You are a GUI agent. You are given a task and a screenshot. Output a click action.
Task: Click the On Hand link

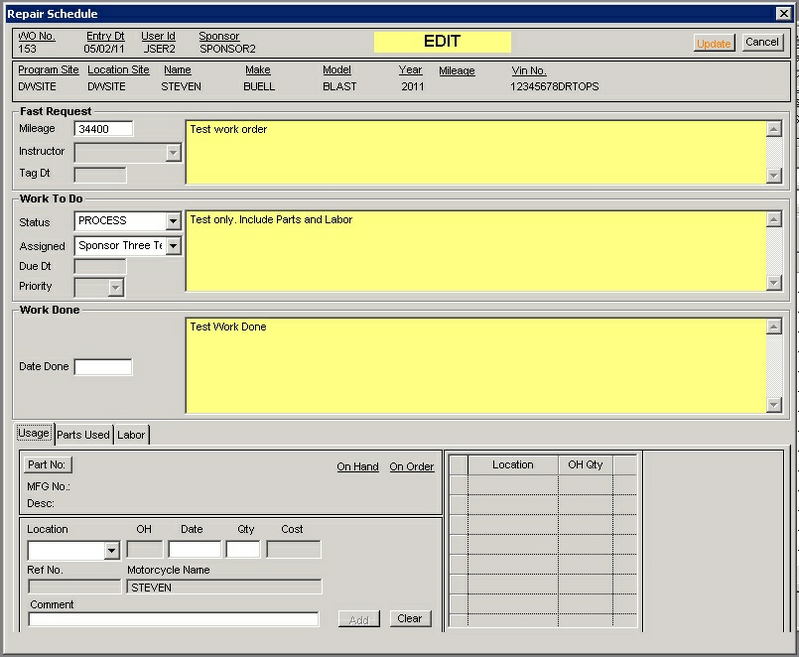[x=357, y=467]
